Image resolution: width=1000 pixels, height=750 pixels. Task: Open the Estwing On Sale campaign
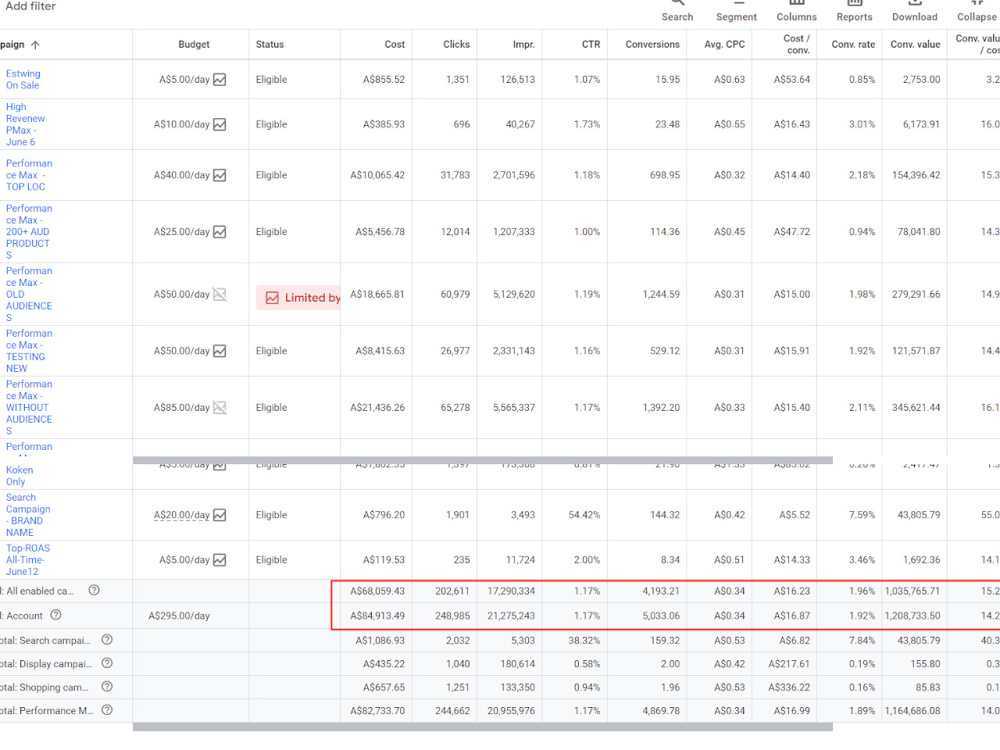[x=23, y=80]
